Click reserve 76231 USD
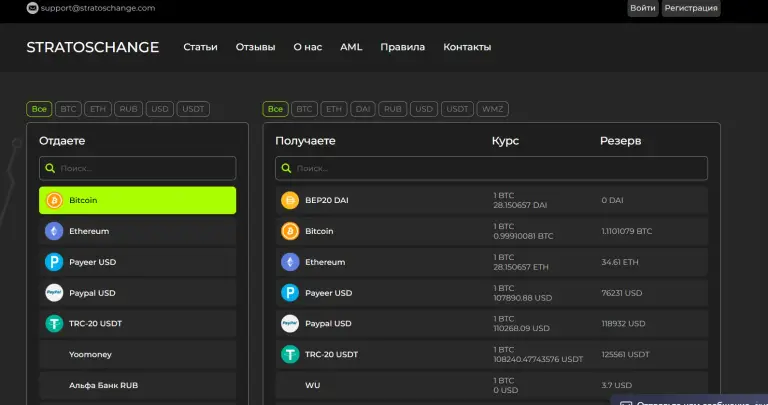Screen dimensions: 768x405 [x=622, y=293]
